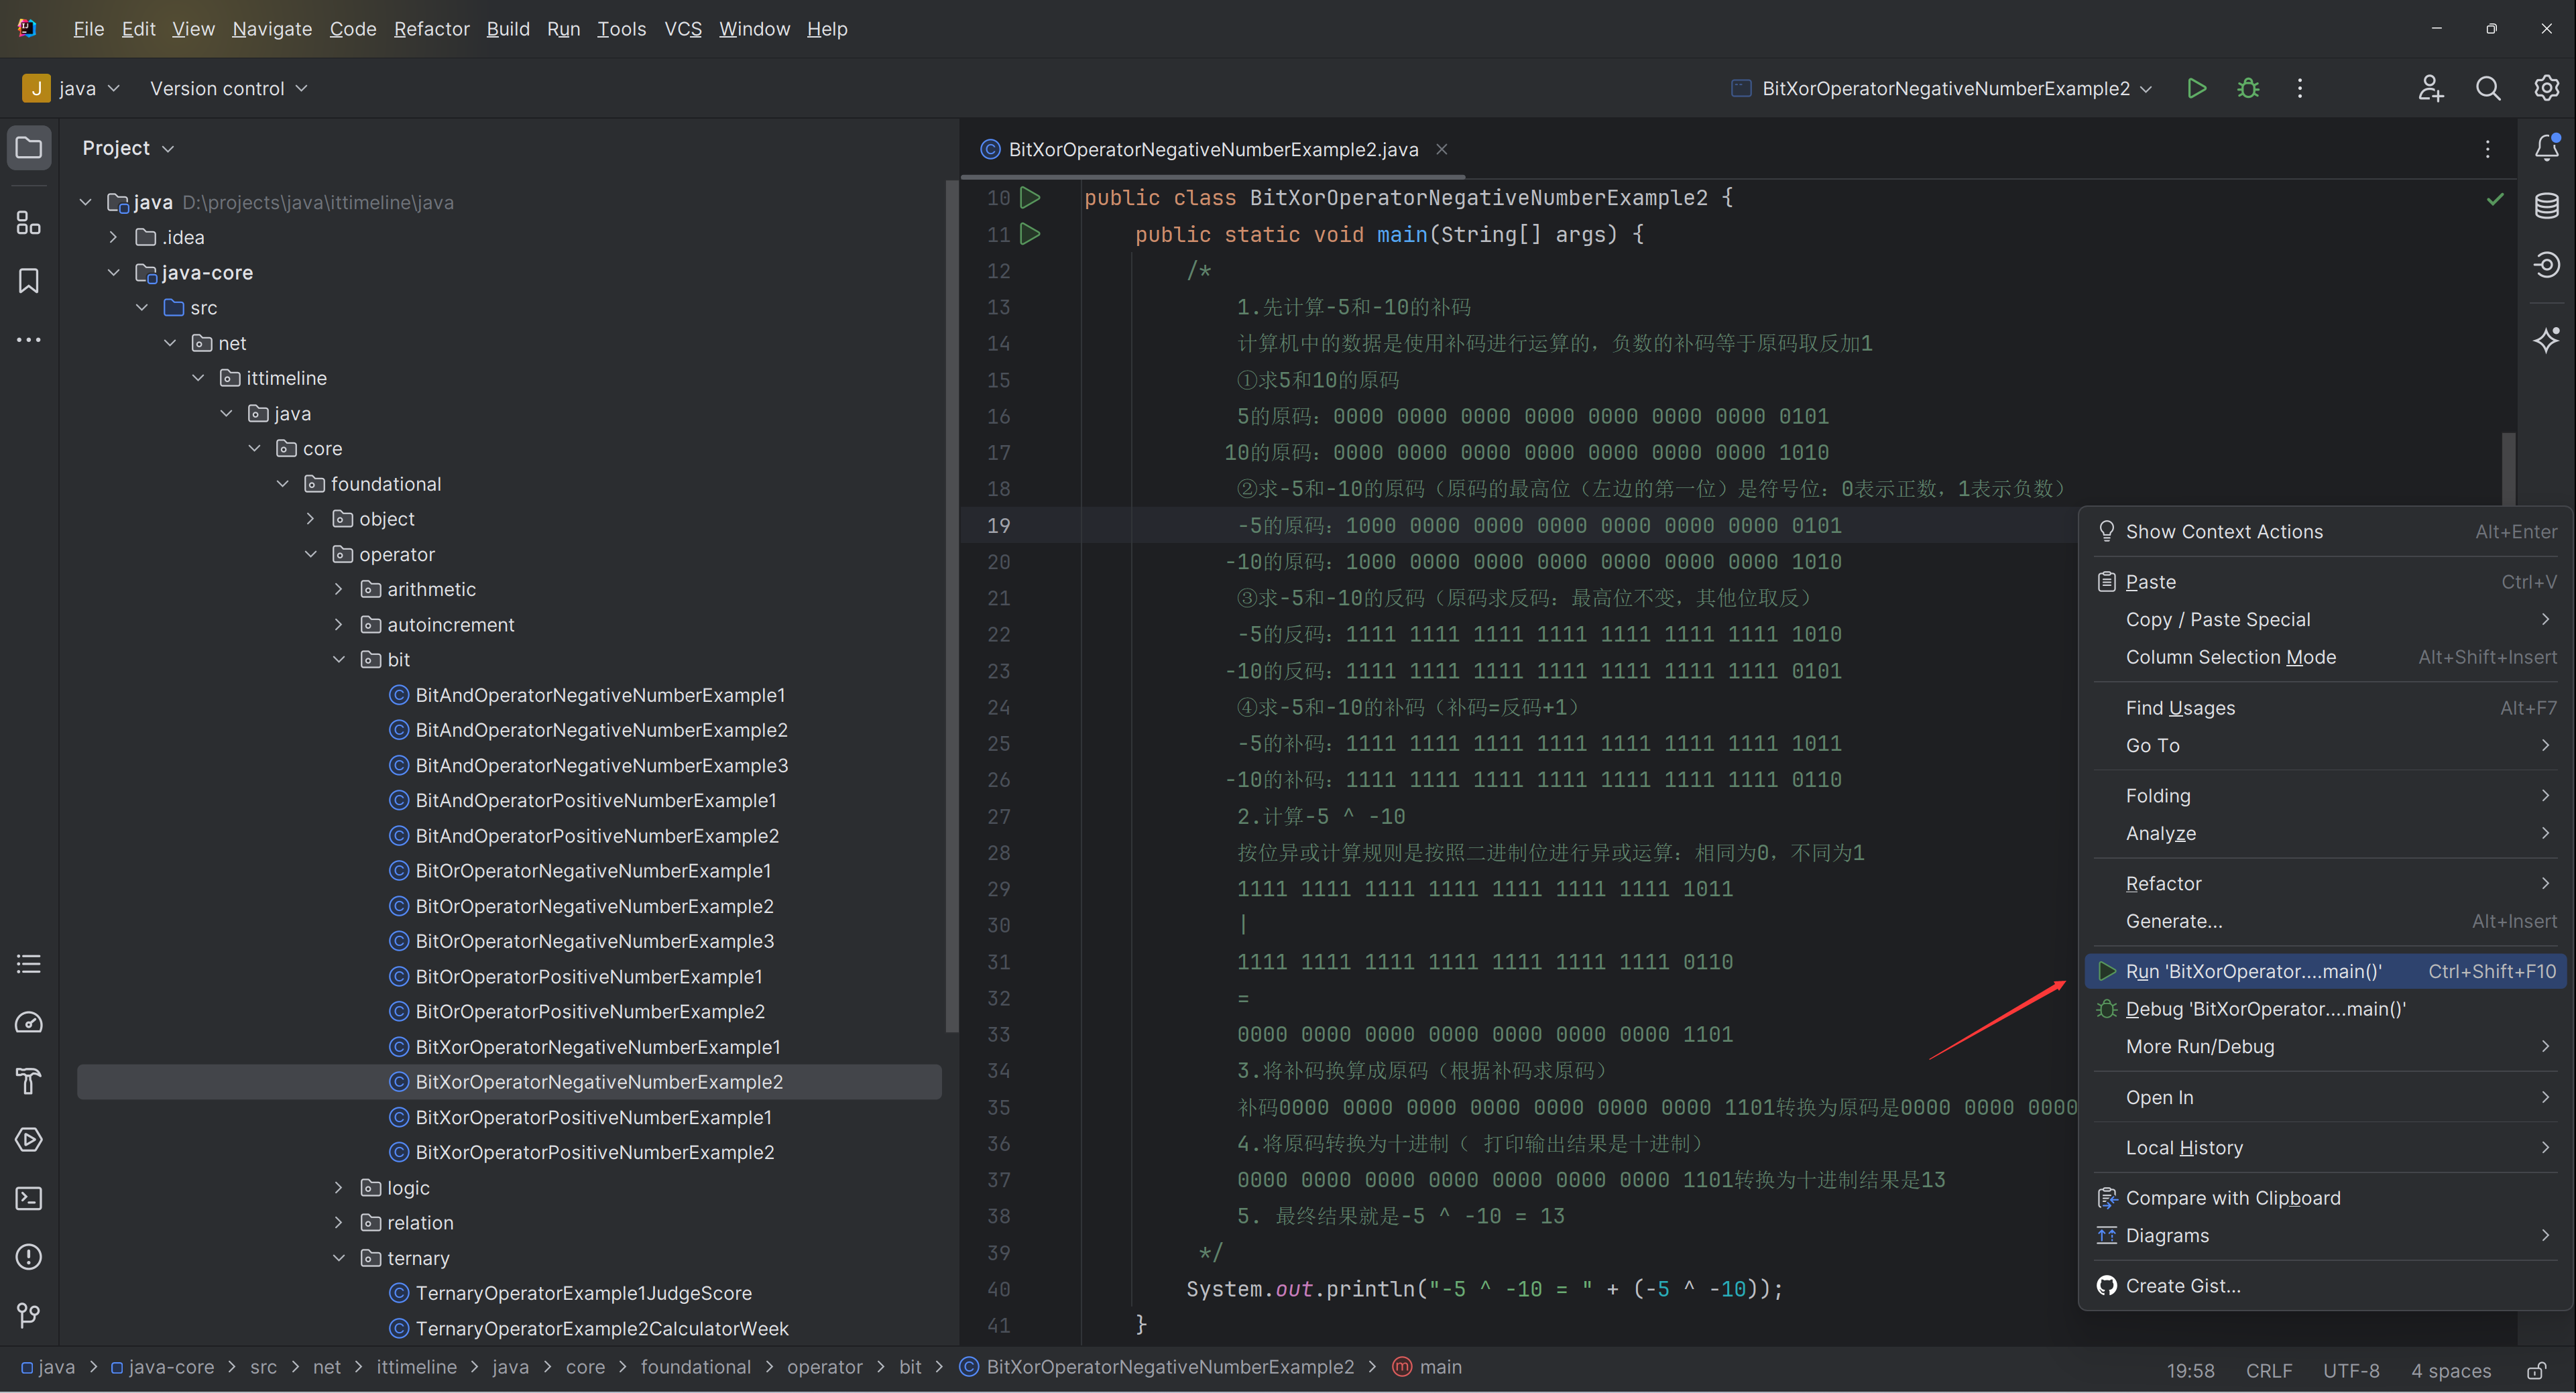Click the Project panel vertical scrollbar
2576x1393 pixels.
pyautogui.click(x=951, y=605)
